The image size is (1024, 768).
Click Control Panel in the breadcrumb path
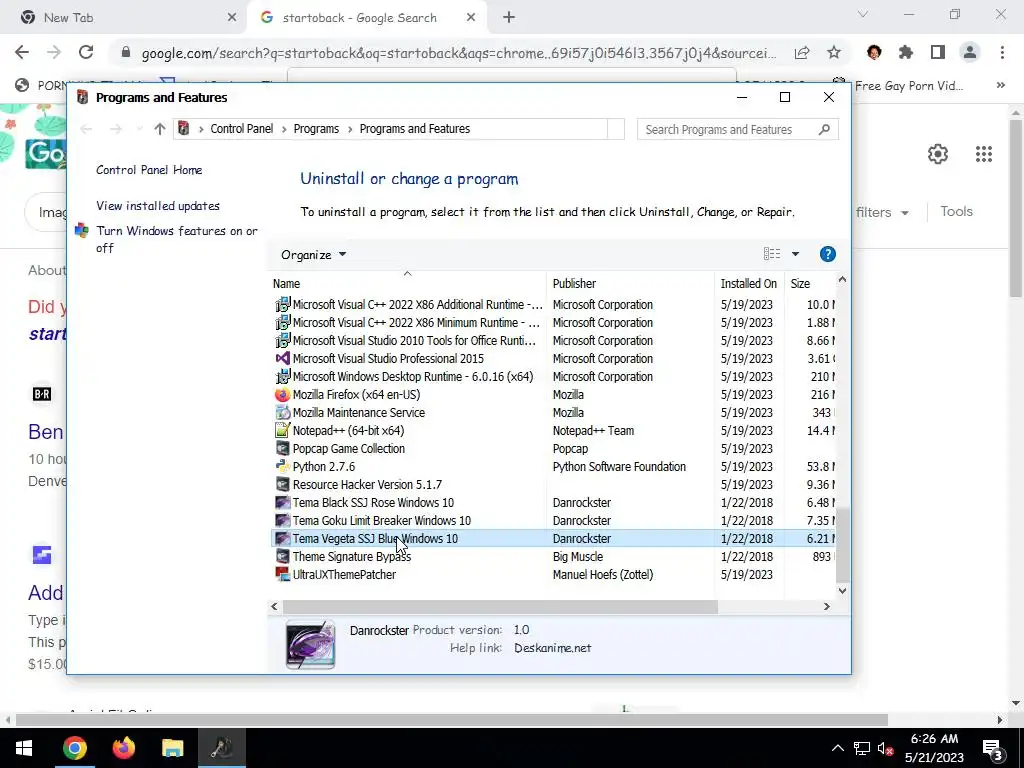[242, 129]
